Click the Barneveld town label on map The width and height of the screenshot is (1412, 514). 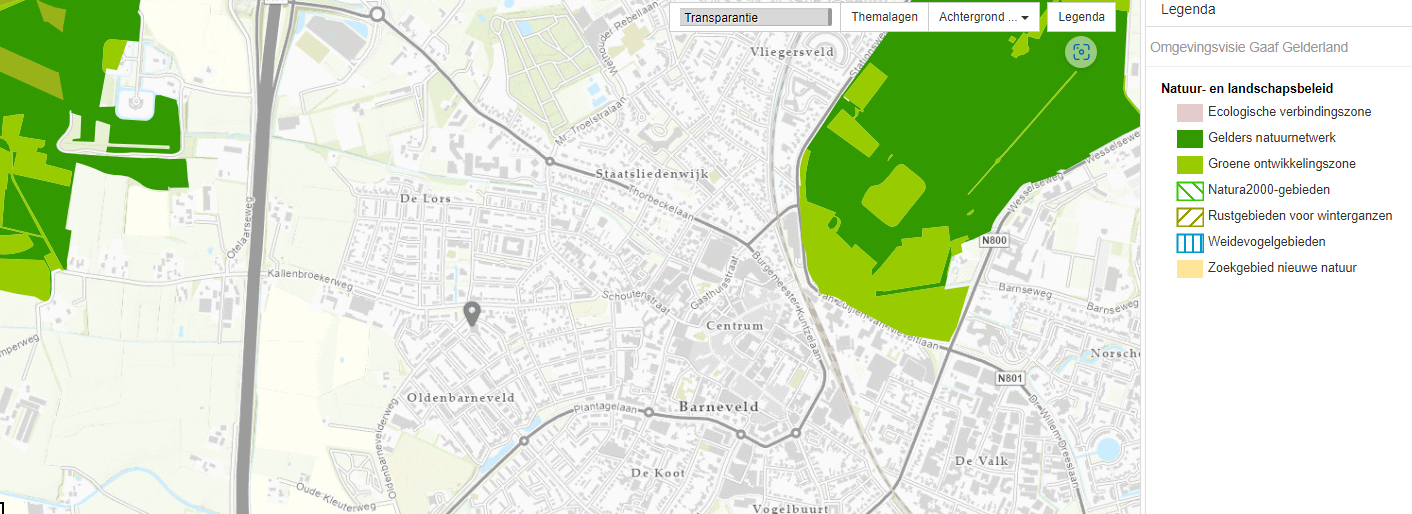pyautogui.click(x=719, y=407)
